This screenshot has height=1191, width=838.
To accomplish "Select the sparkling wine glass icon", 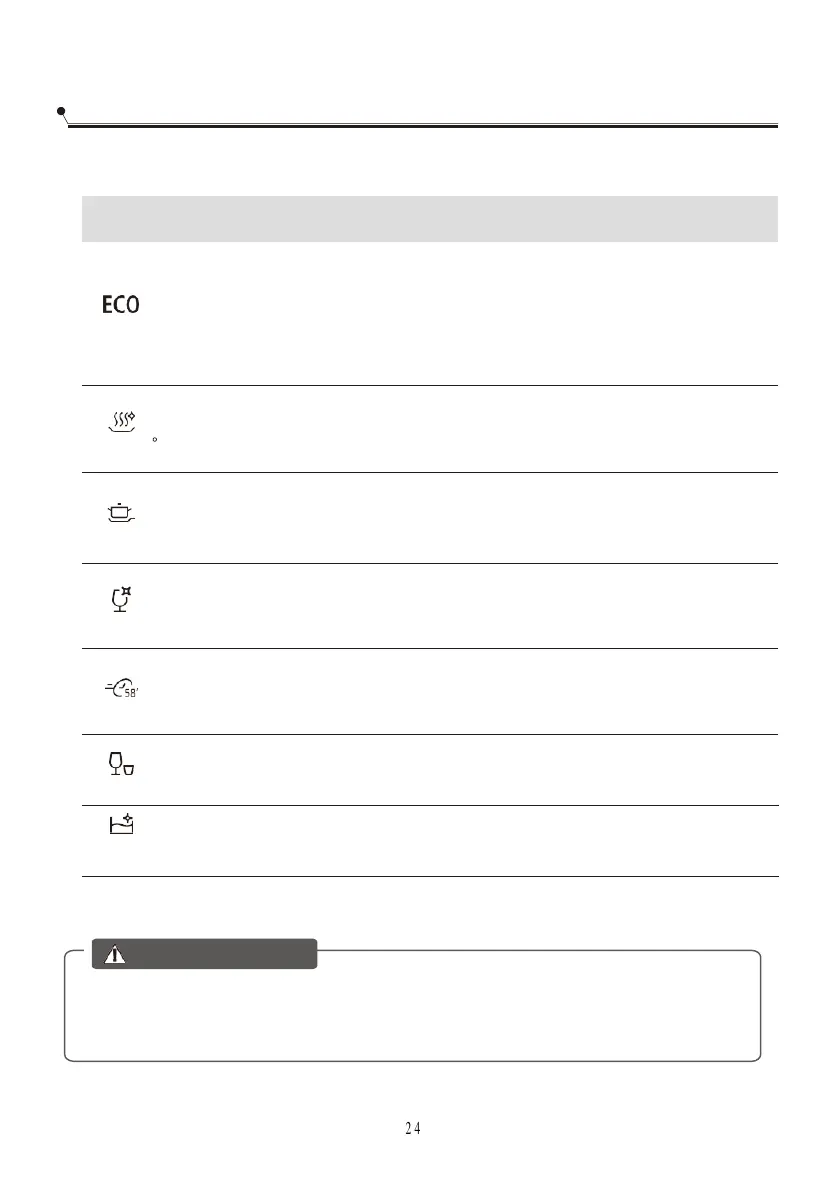I will (121, 601).
